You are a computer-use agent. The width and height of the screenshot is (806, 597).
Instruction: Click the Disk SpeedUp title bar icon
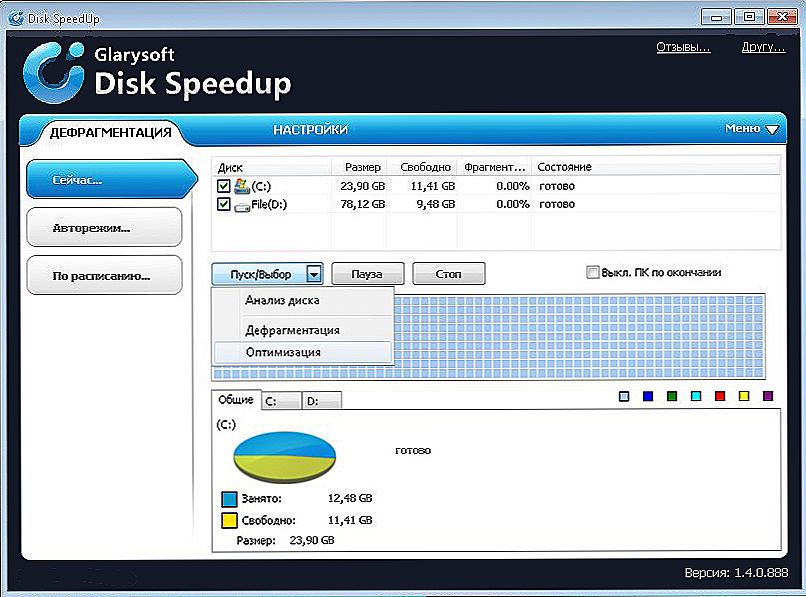(16, 19)
